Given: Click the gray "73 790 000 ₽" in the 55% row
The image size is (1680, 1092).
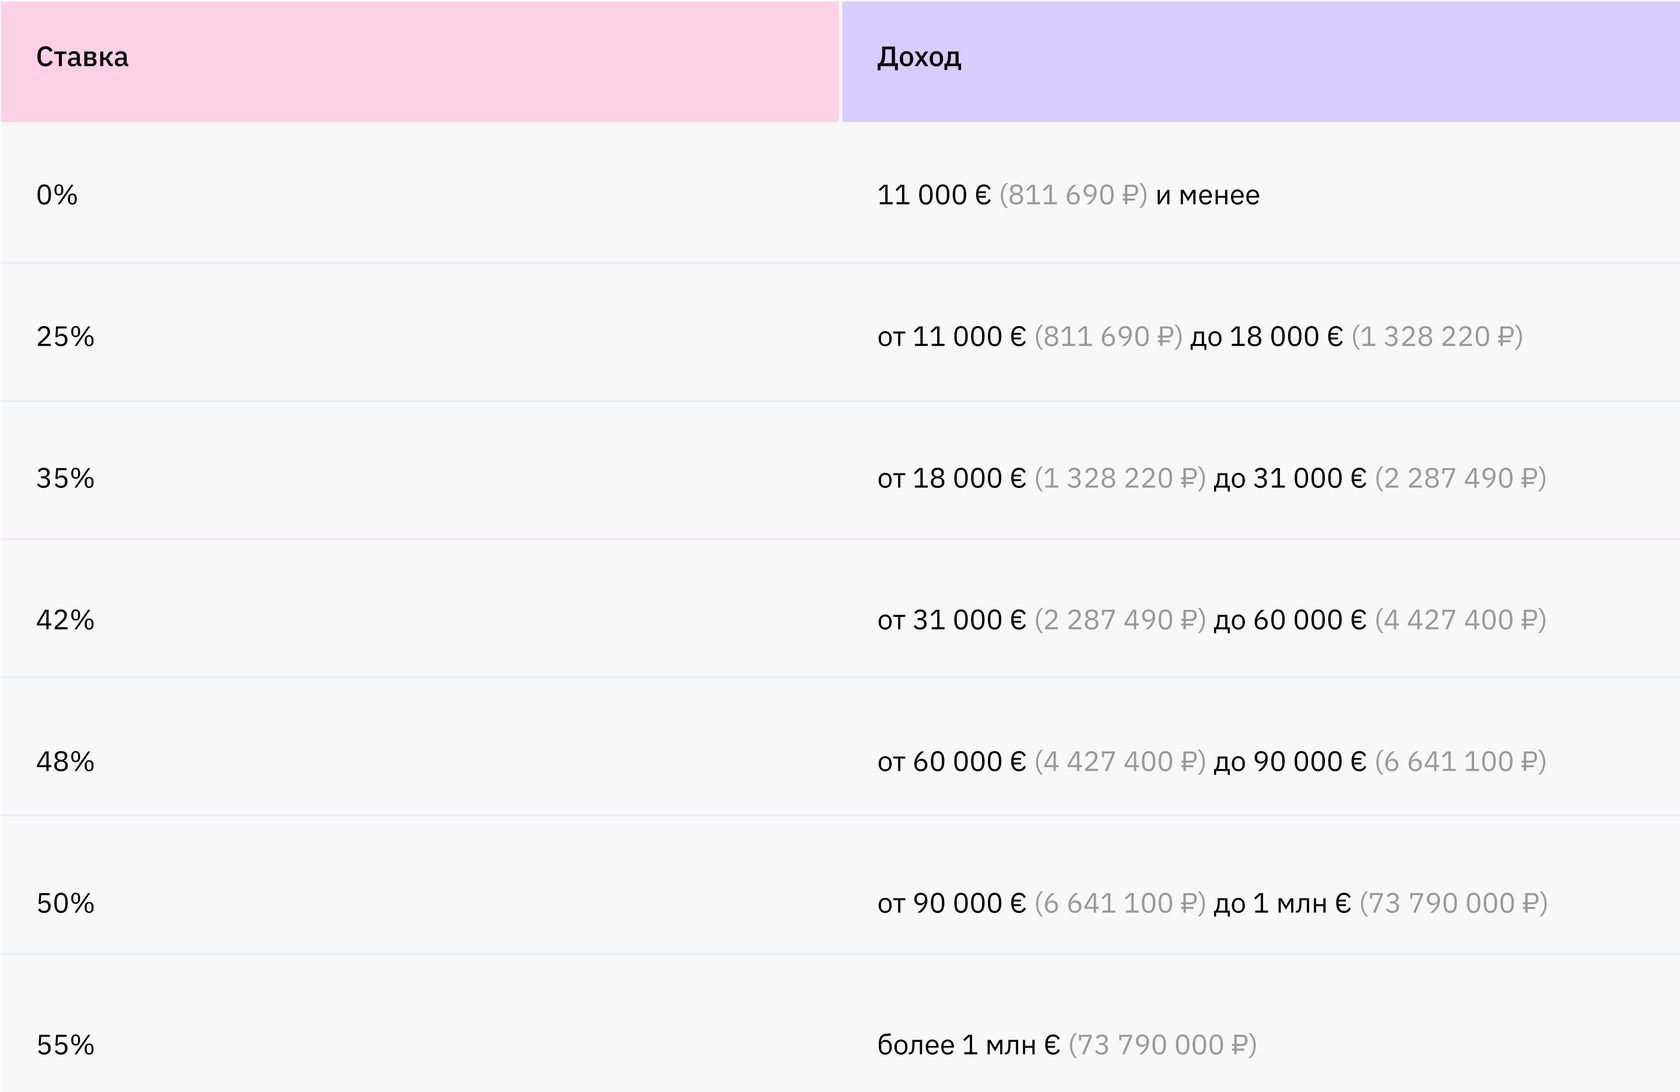Looking at the screenshot, I should (x=1163, y=1045).
